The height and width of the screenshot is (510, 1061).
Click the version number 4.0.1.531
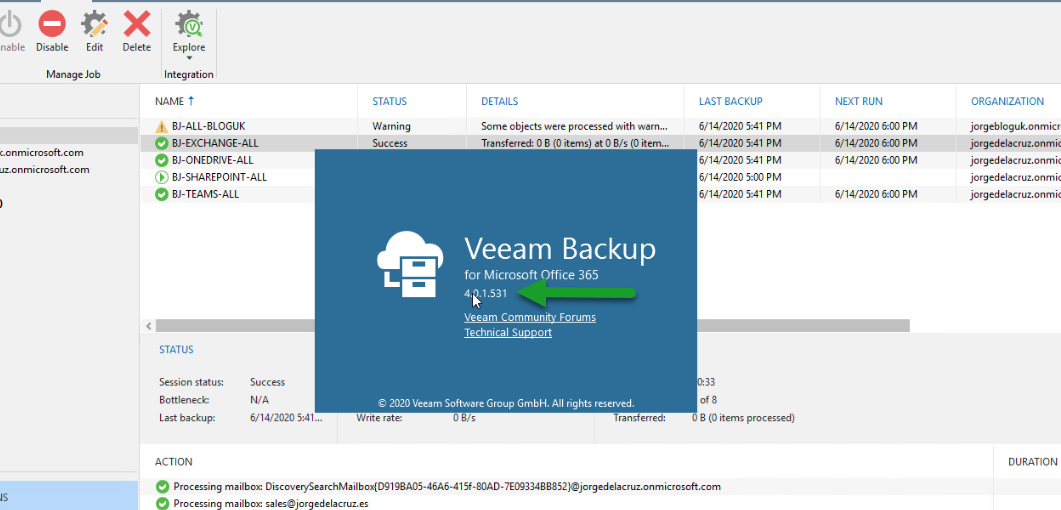click(485, 293)
